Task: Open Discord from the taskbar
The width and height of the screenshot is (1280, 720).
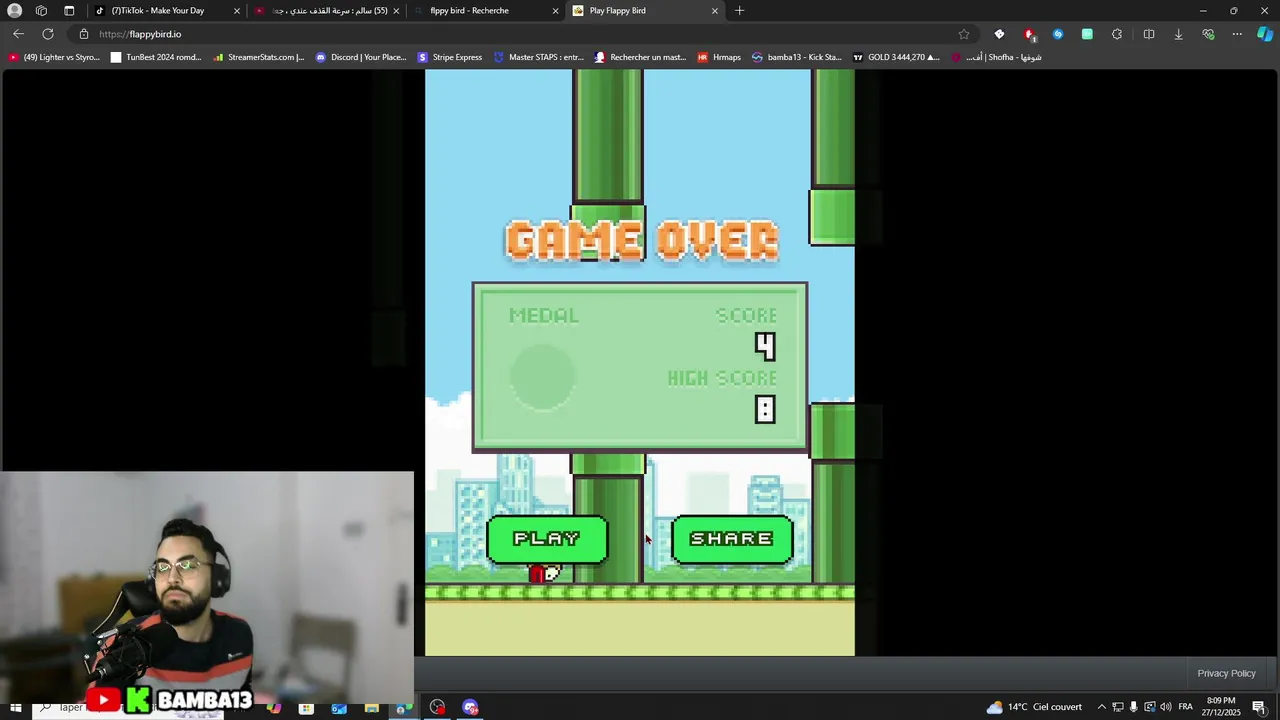Action: tap(470, 708)
